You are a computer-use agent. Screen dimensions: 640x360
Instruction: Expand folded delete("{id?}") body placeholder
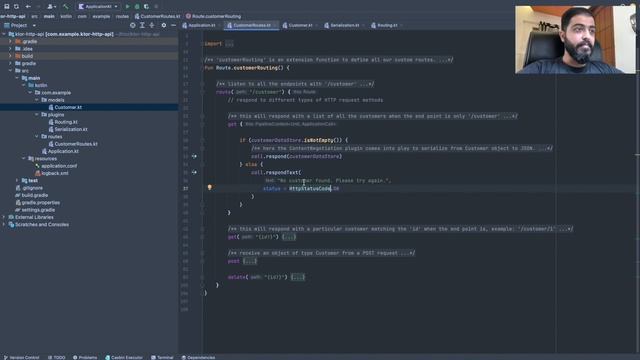298,277
